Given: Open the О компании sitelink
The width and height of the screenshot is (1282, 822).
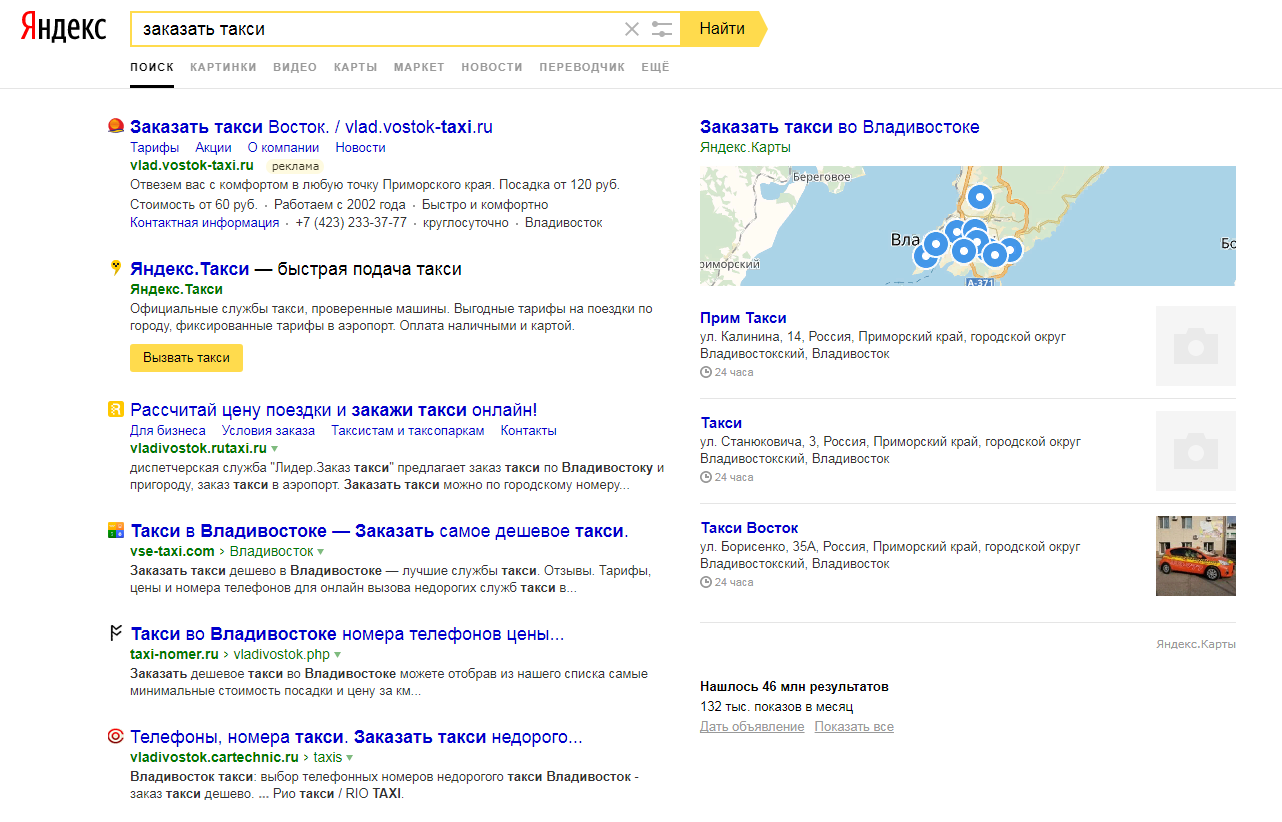Looking at the screenshot, I should [283, 148].
